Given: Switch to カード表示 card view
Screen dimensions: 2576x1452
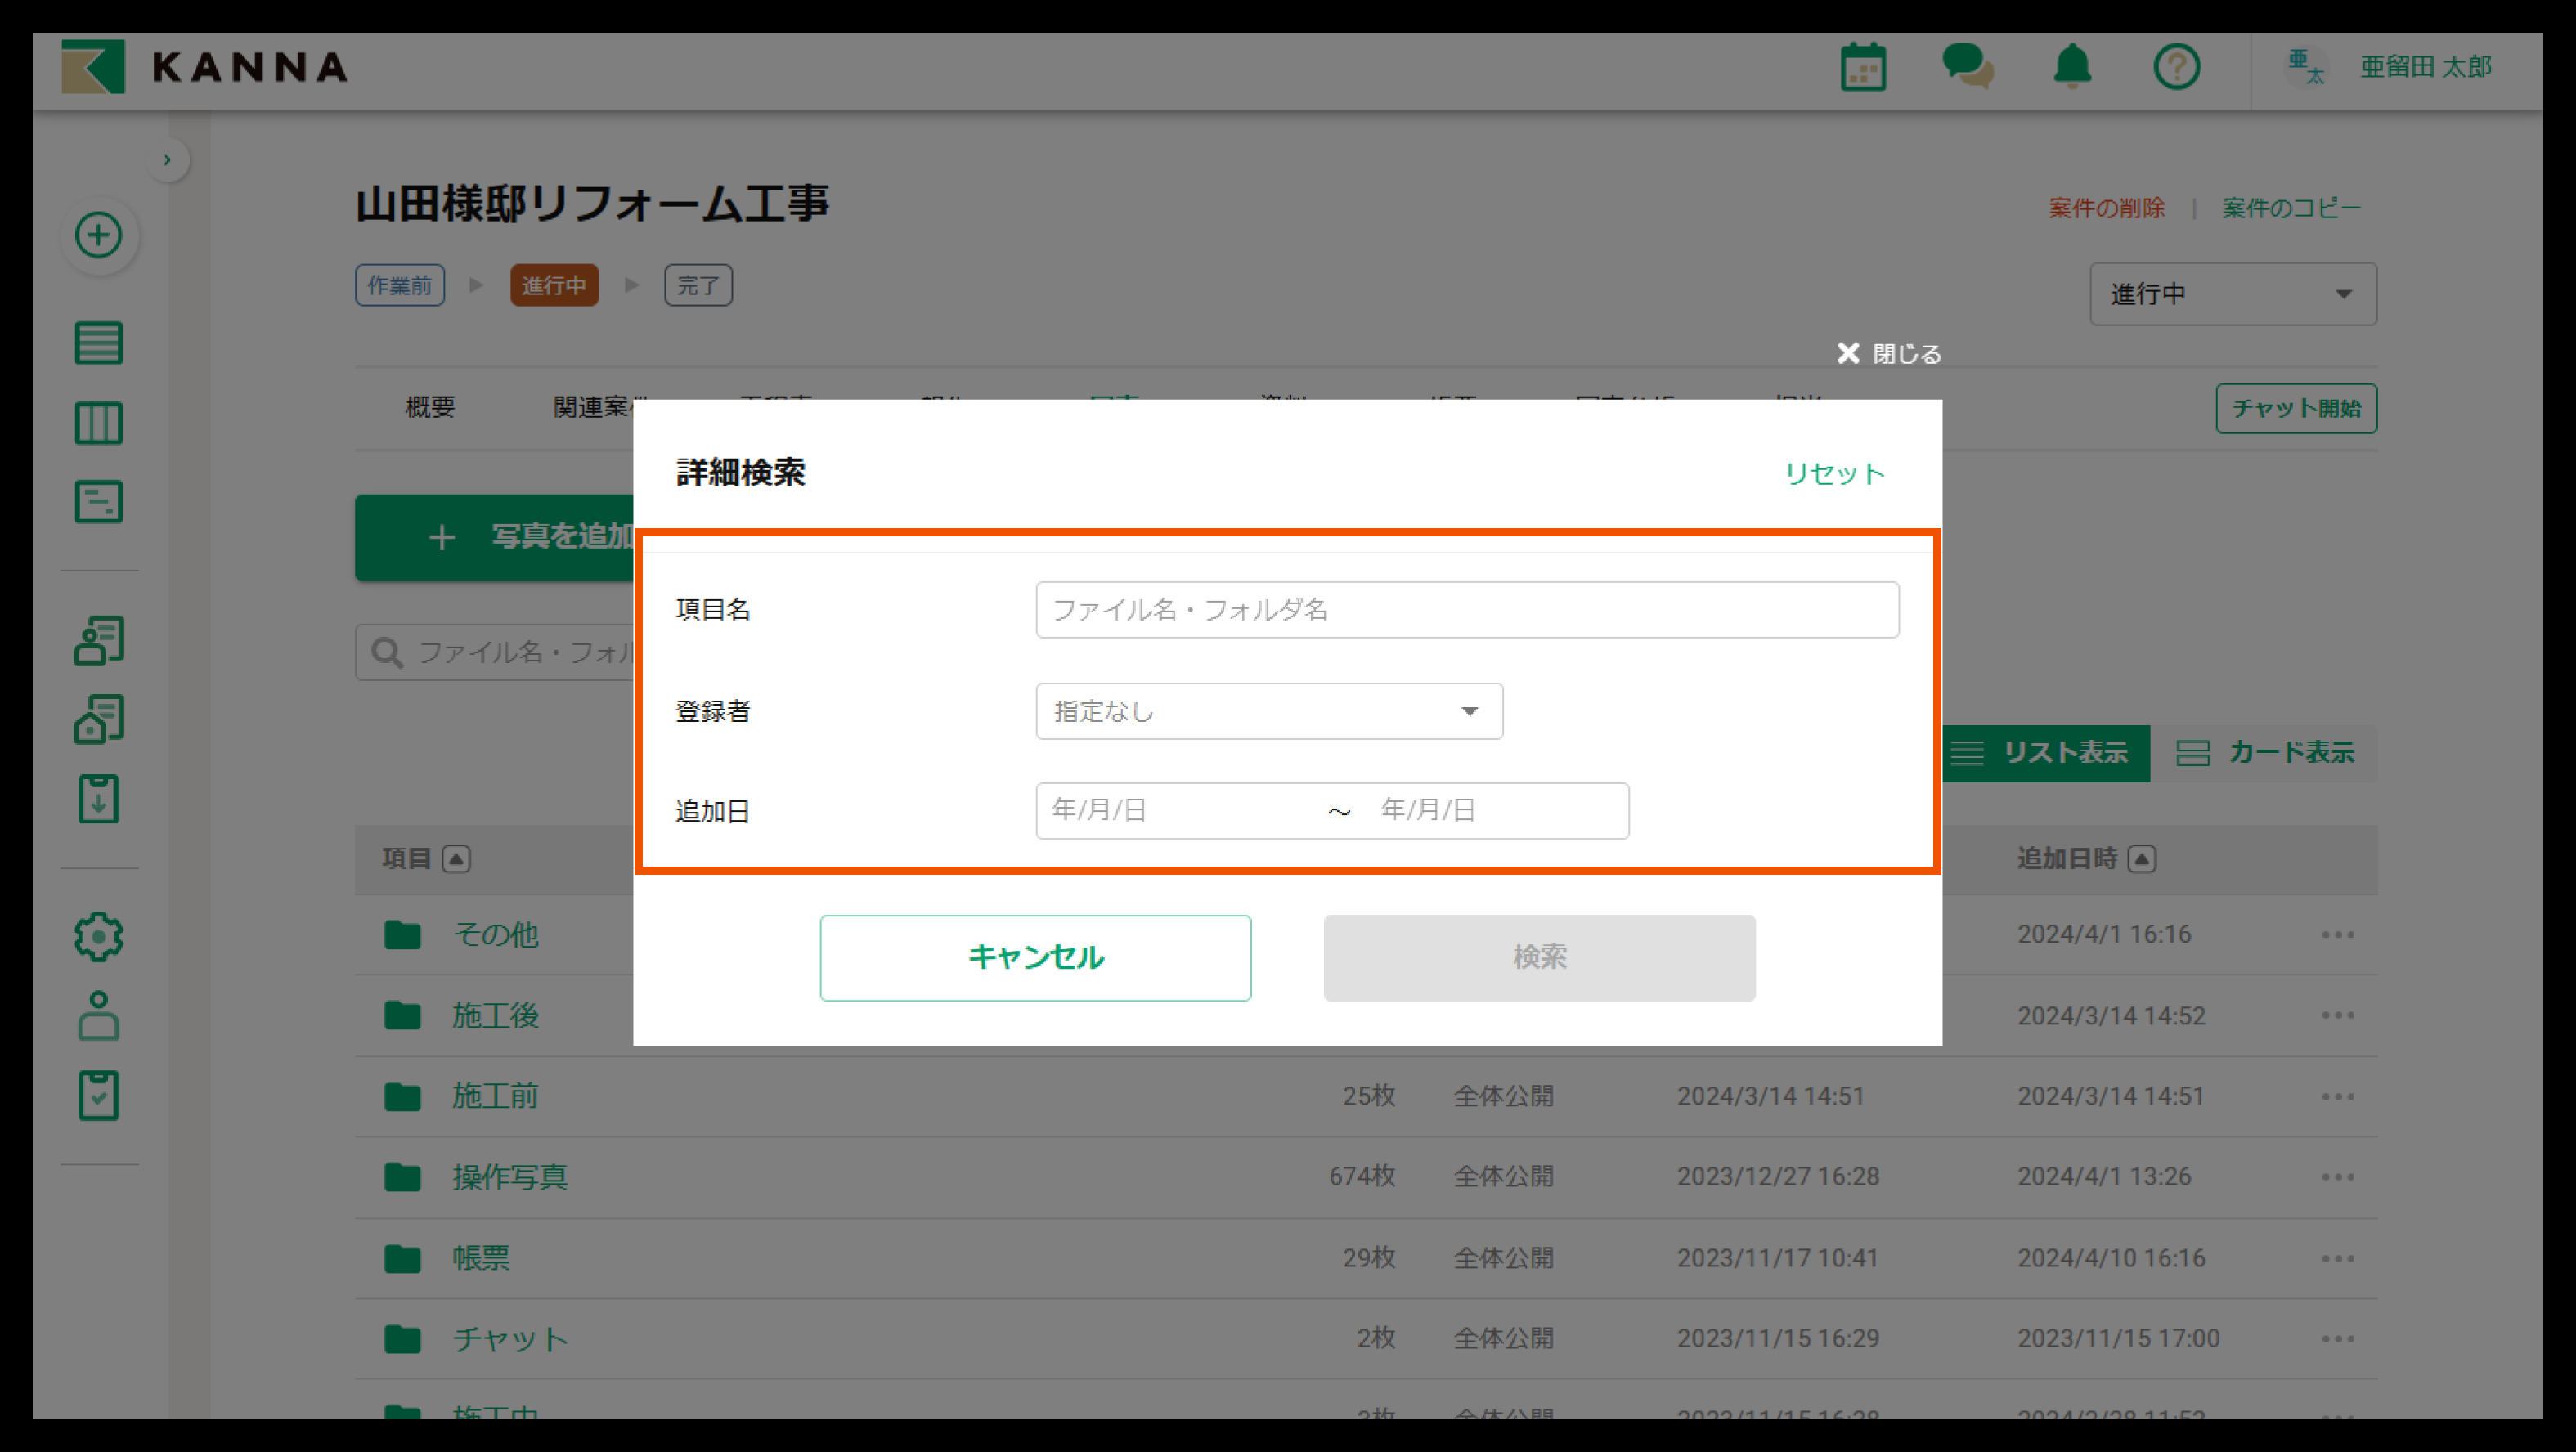Looking at the screenshot, I should 2266,753.
